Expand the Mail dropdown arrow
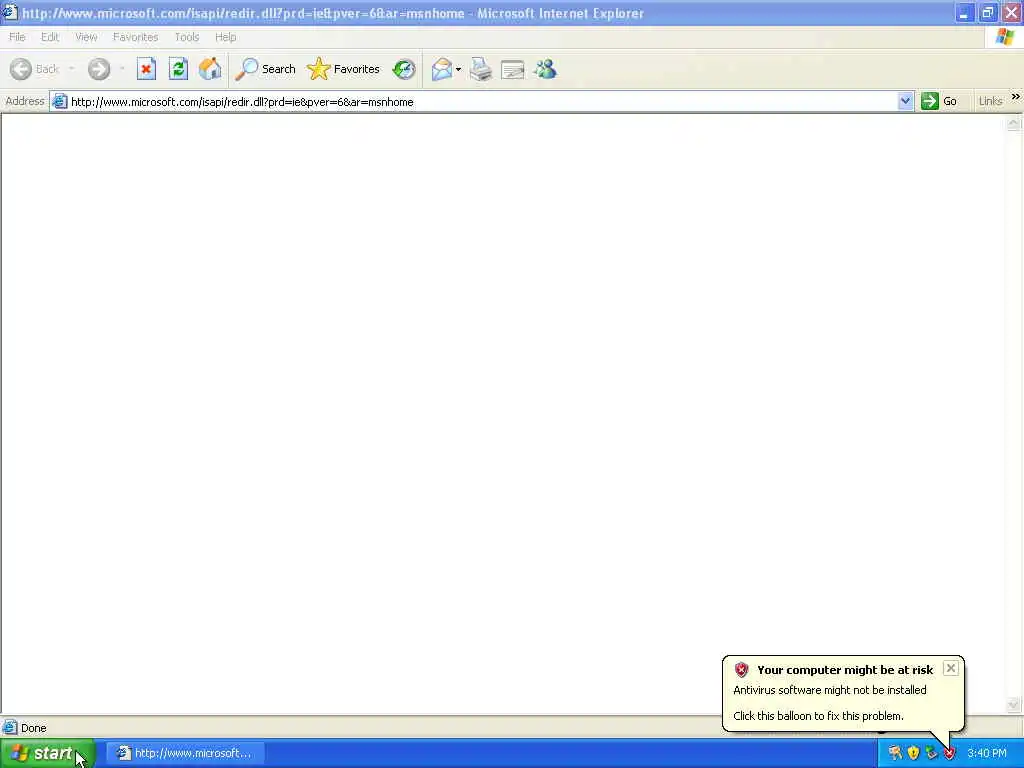Screen dimensions: 1024x768 pyautogui.click(x=458, y=69)
